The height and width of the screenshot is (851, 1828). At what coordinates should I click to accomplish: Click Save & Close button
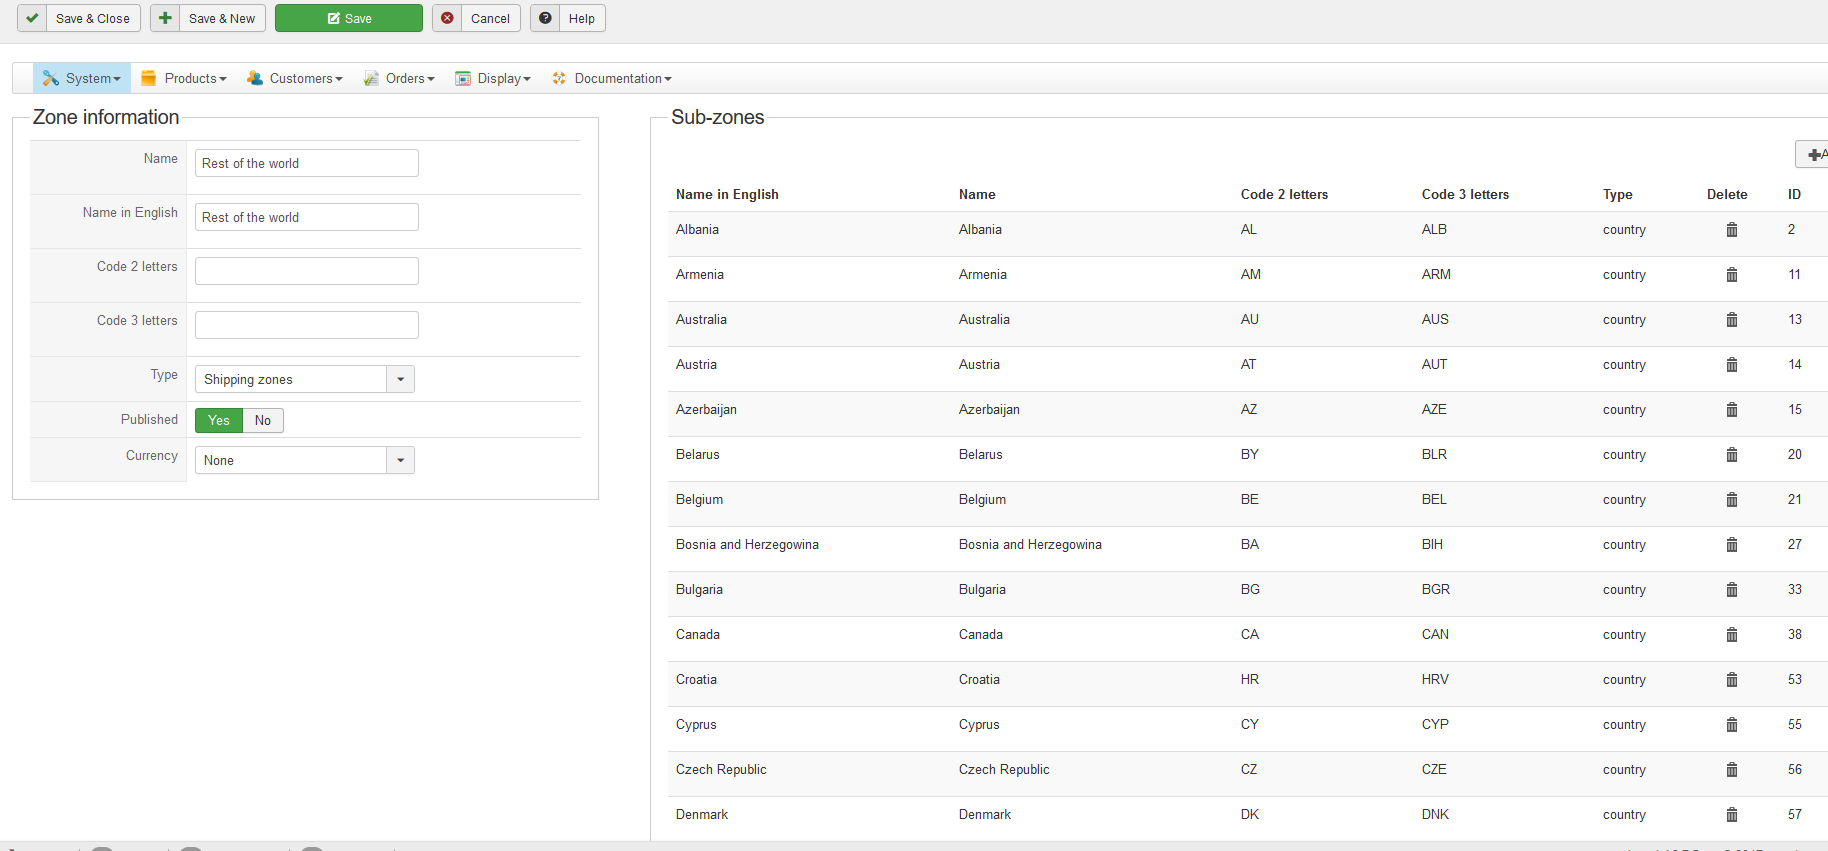(x=79, y=18)
